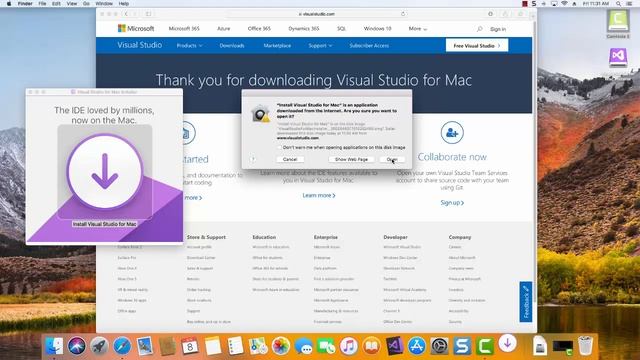Image resolution: width=640 pixels, height=360 pixels.
Task: Expand the Support dropdown in Visual Studio nav
Action: (320, 46)
